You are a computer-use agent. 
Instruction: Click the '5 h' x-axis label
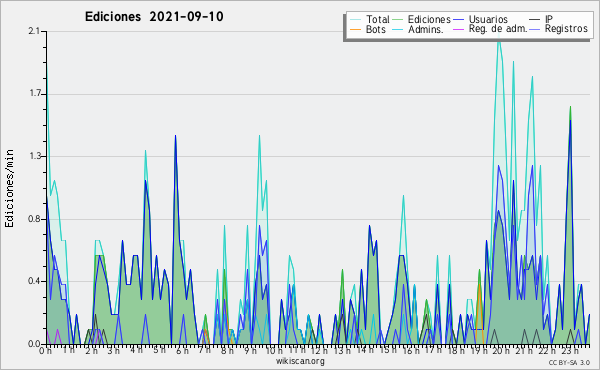tap(159, 350)
